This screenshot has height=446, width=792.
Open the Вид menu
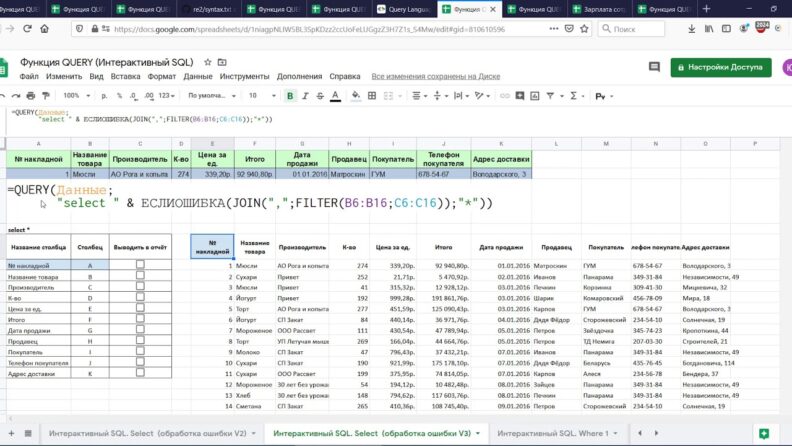96,76
